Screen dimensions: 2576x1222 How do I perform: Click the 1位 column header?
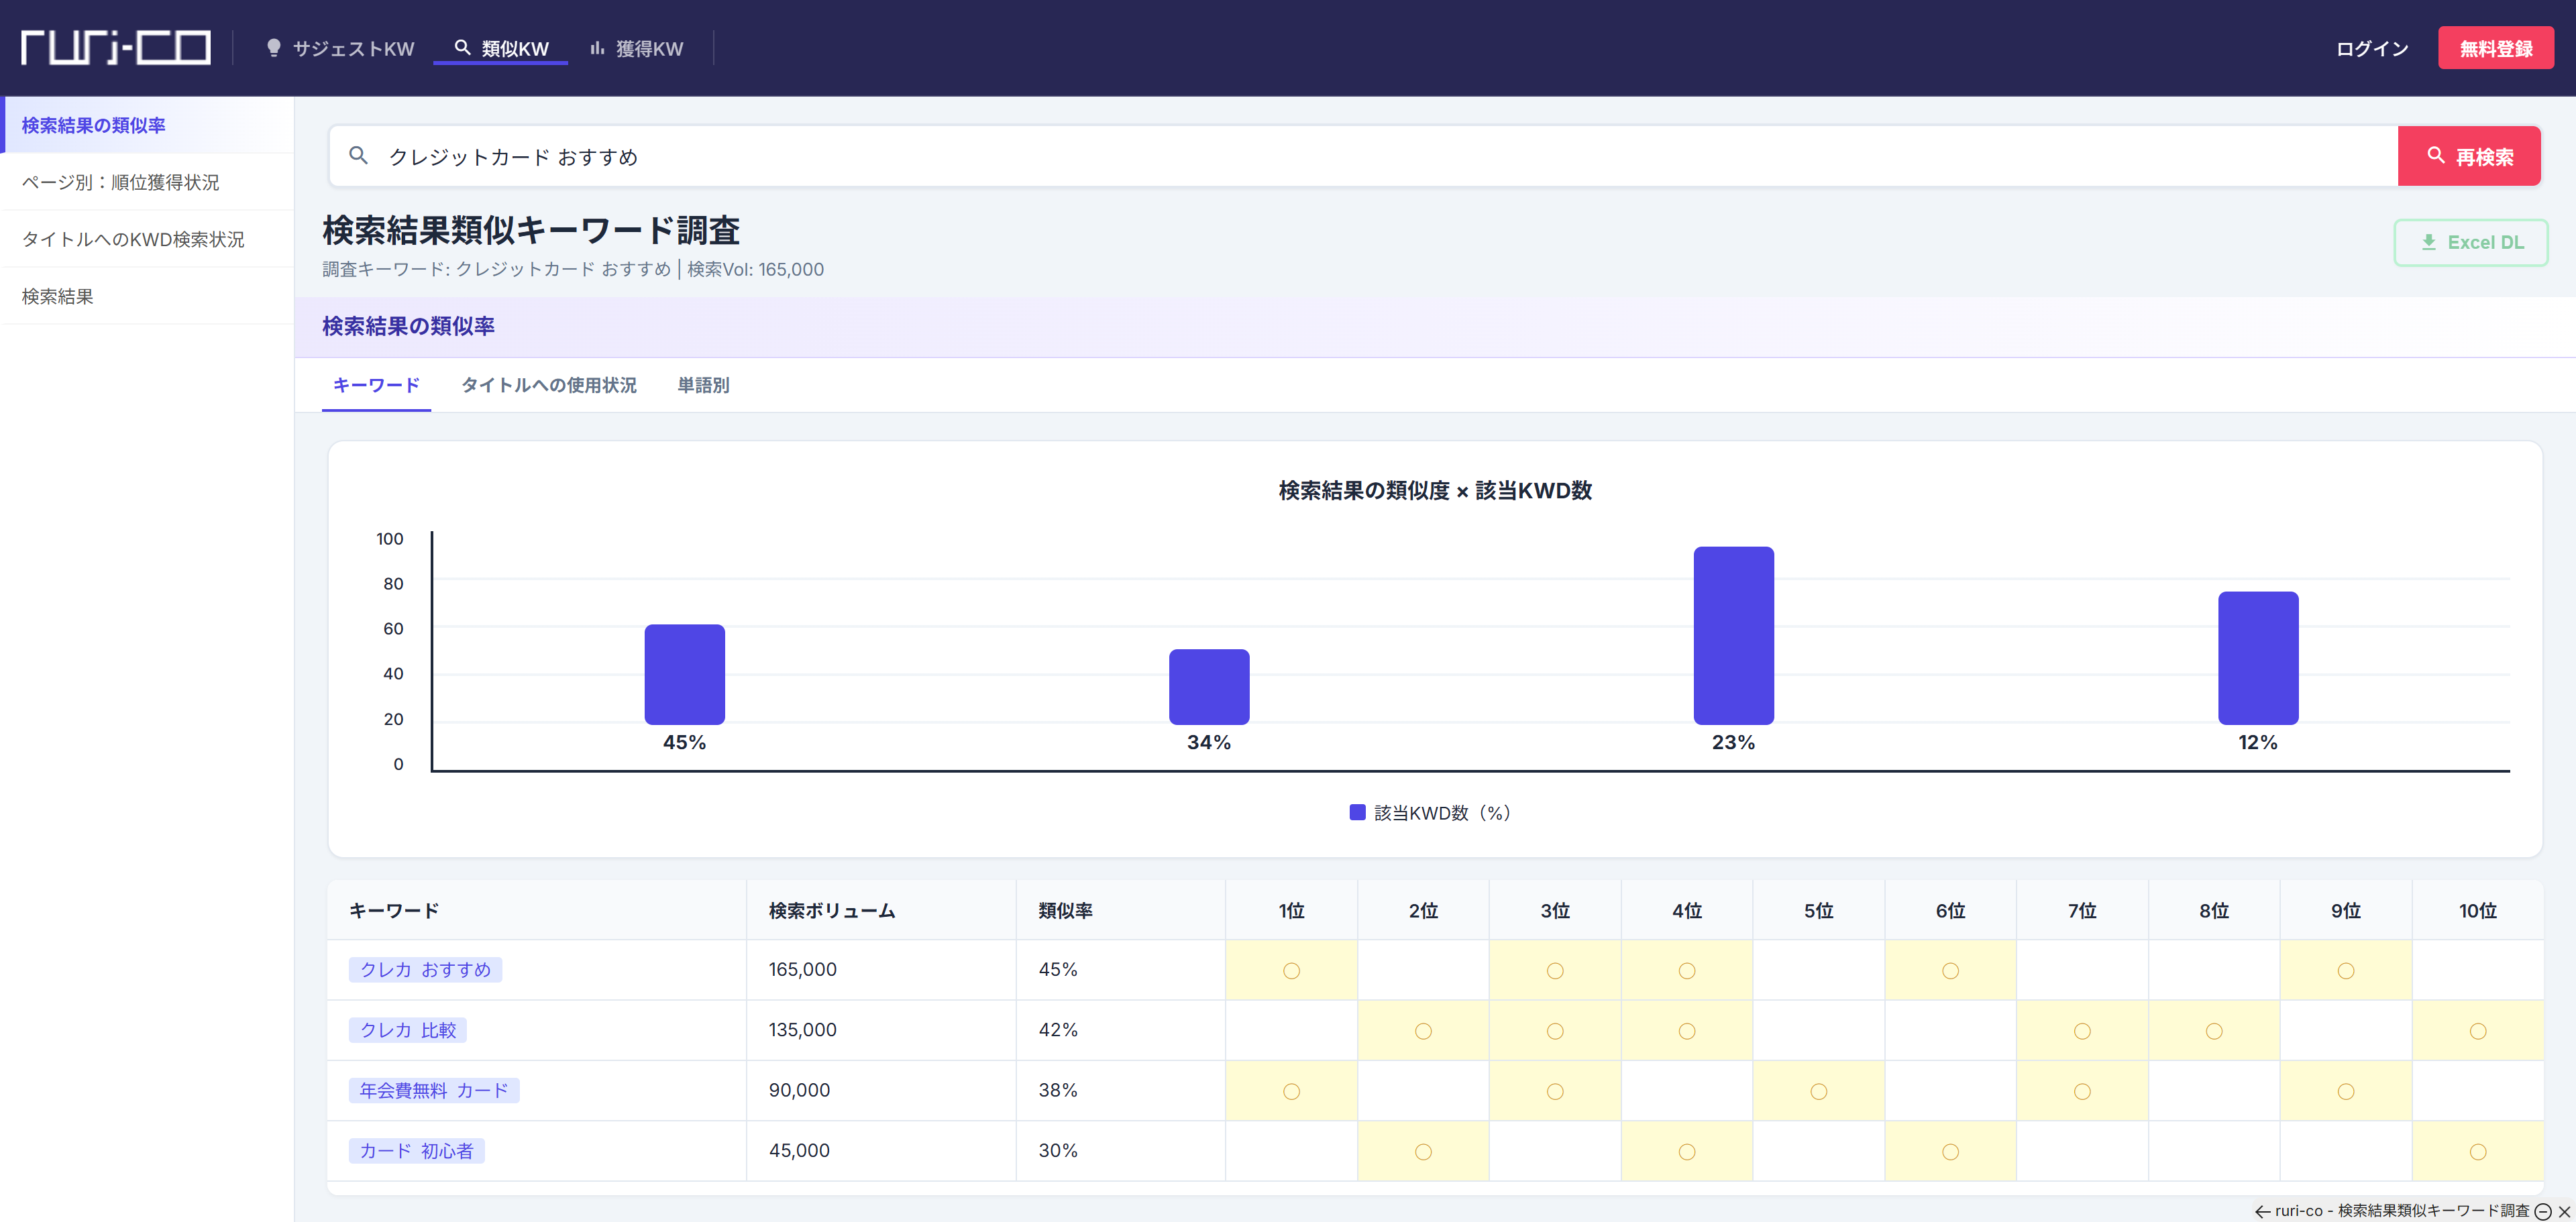pyautogui.click(x=1291, y=910)
